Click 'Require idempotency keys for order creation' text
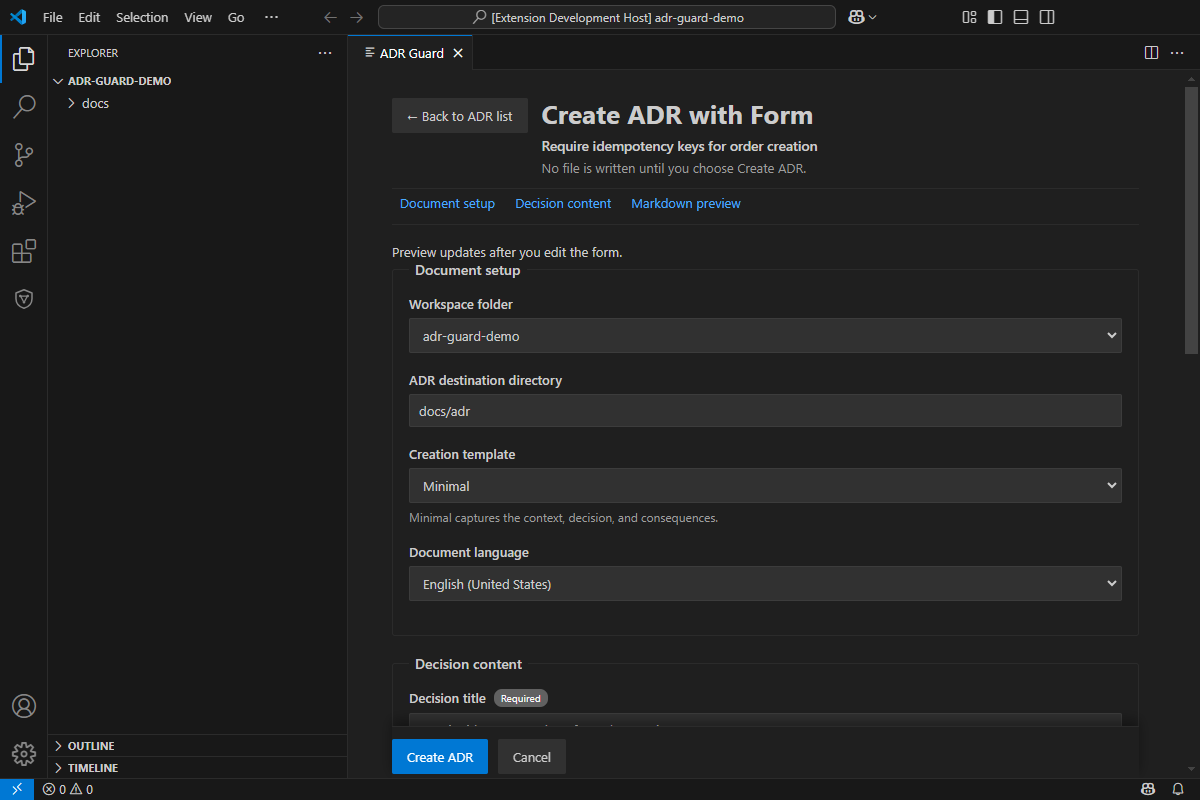This screenshot has width=1200, height=800. pos(679,146)
